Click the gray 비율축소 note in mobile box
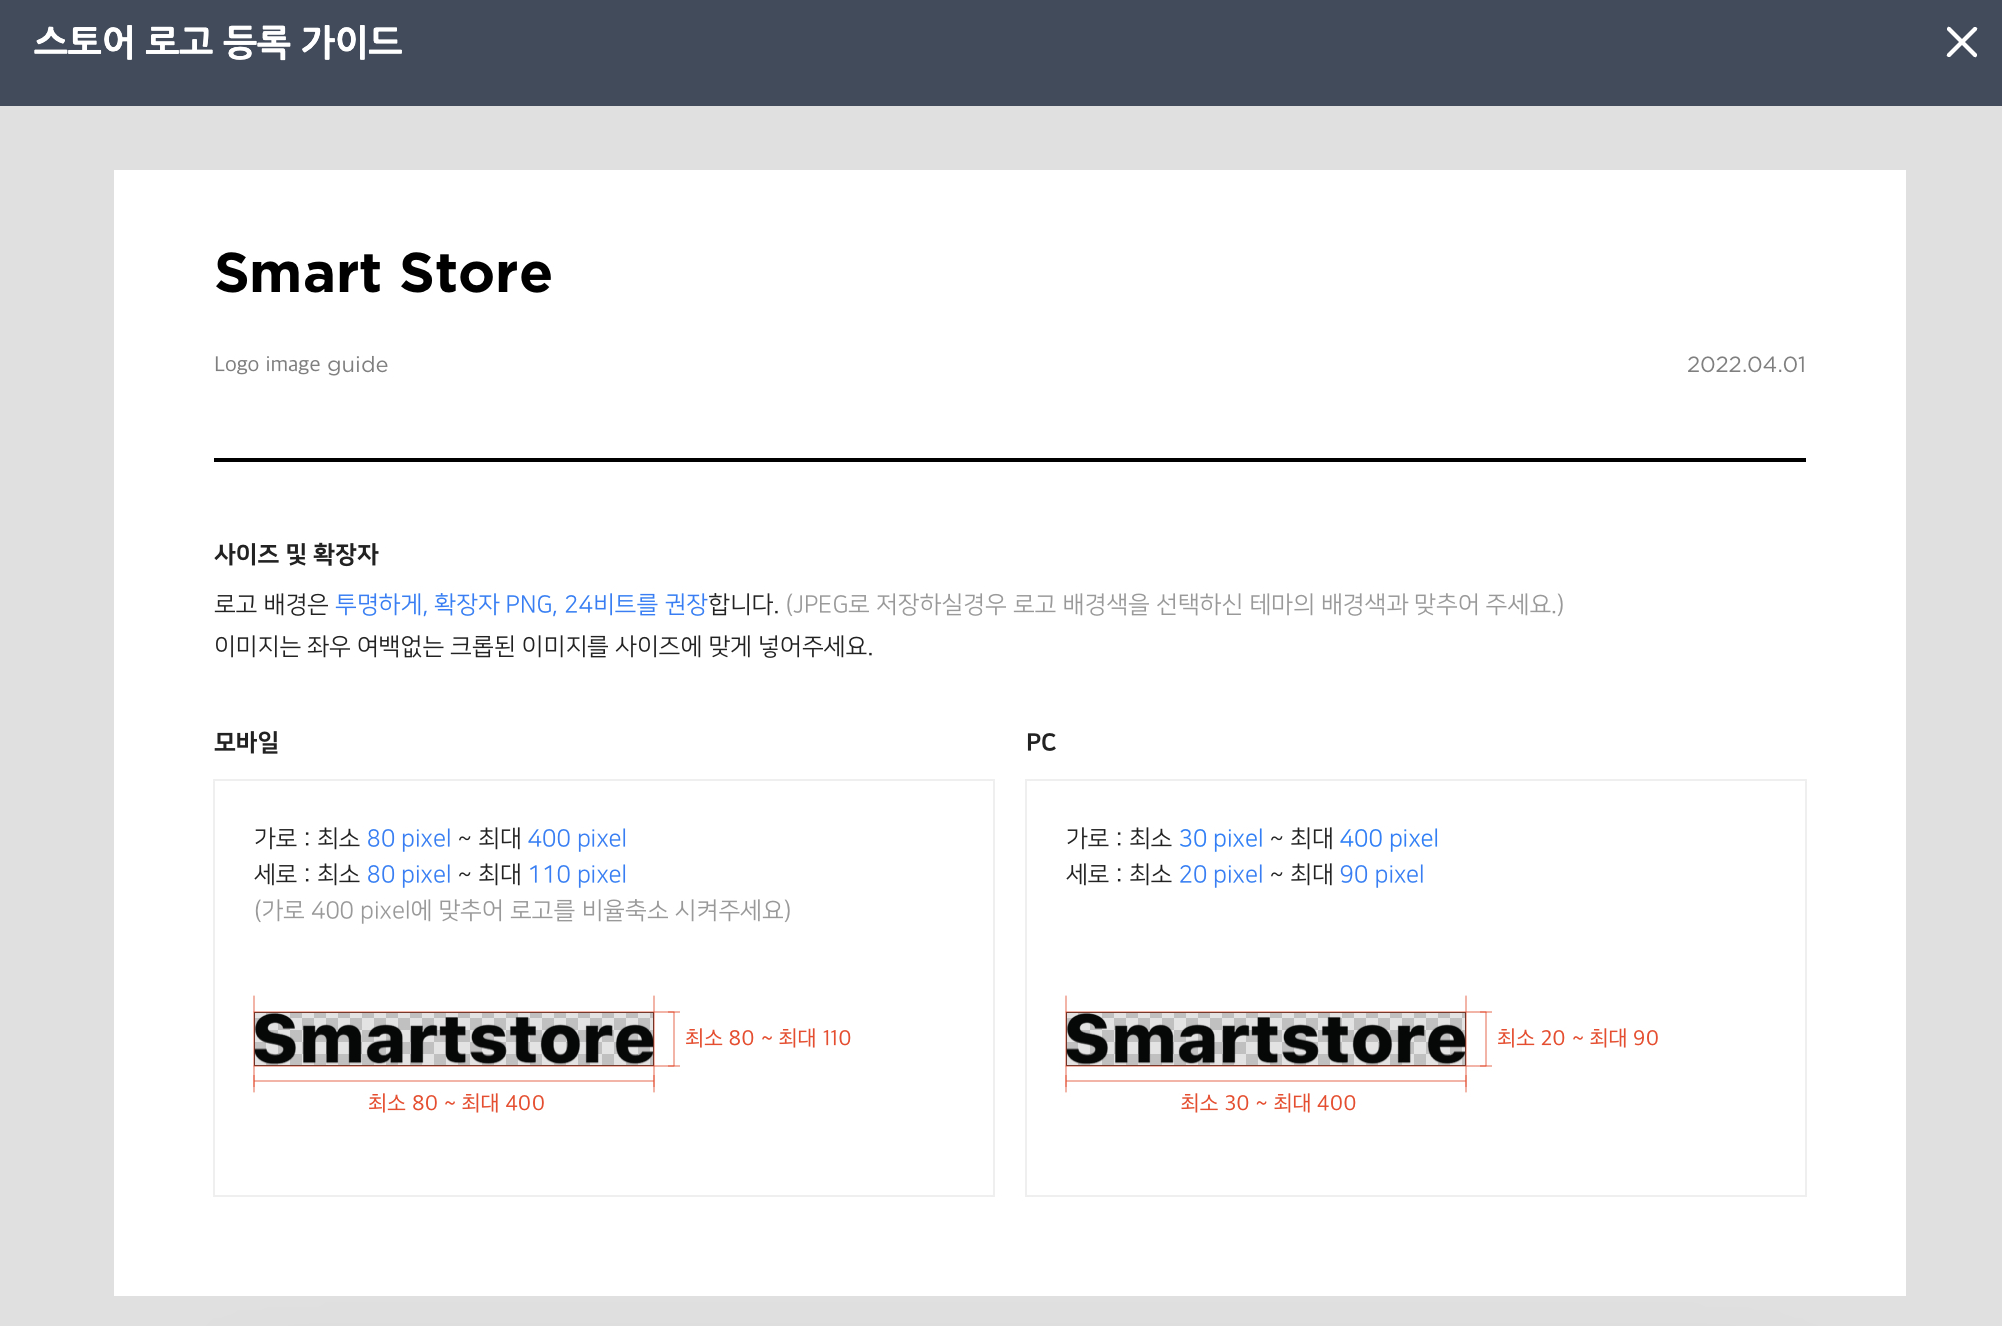 pyautogui.click(x=522, y=910)
